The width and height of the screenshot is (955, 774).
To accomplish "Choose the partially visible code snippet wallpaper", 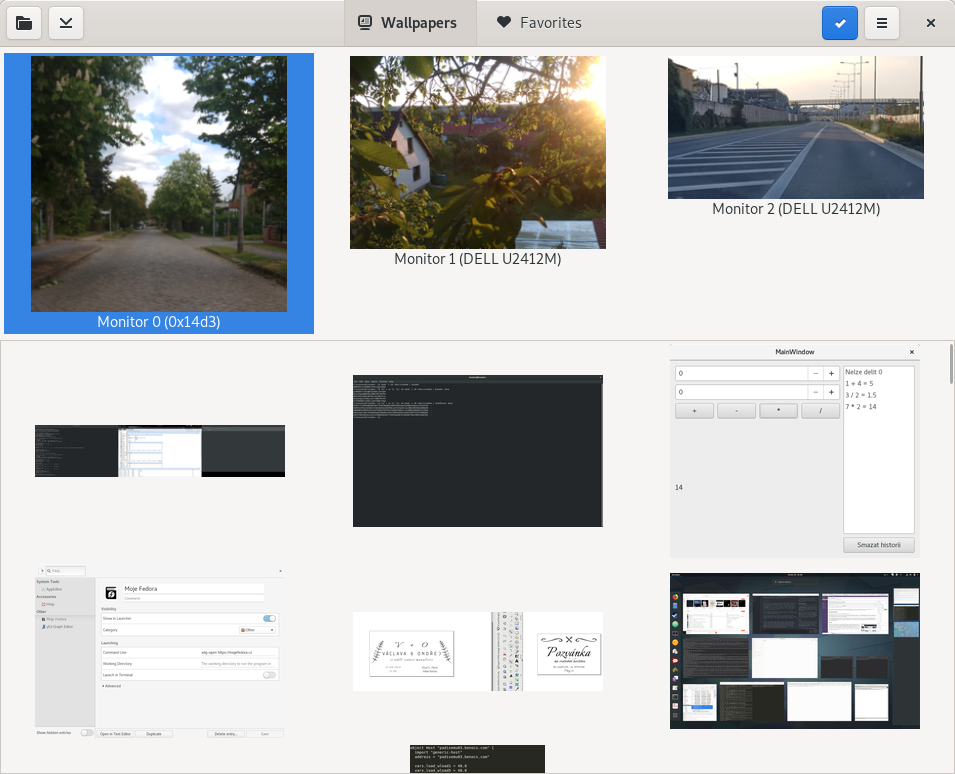I will point(477,759).
